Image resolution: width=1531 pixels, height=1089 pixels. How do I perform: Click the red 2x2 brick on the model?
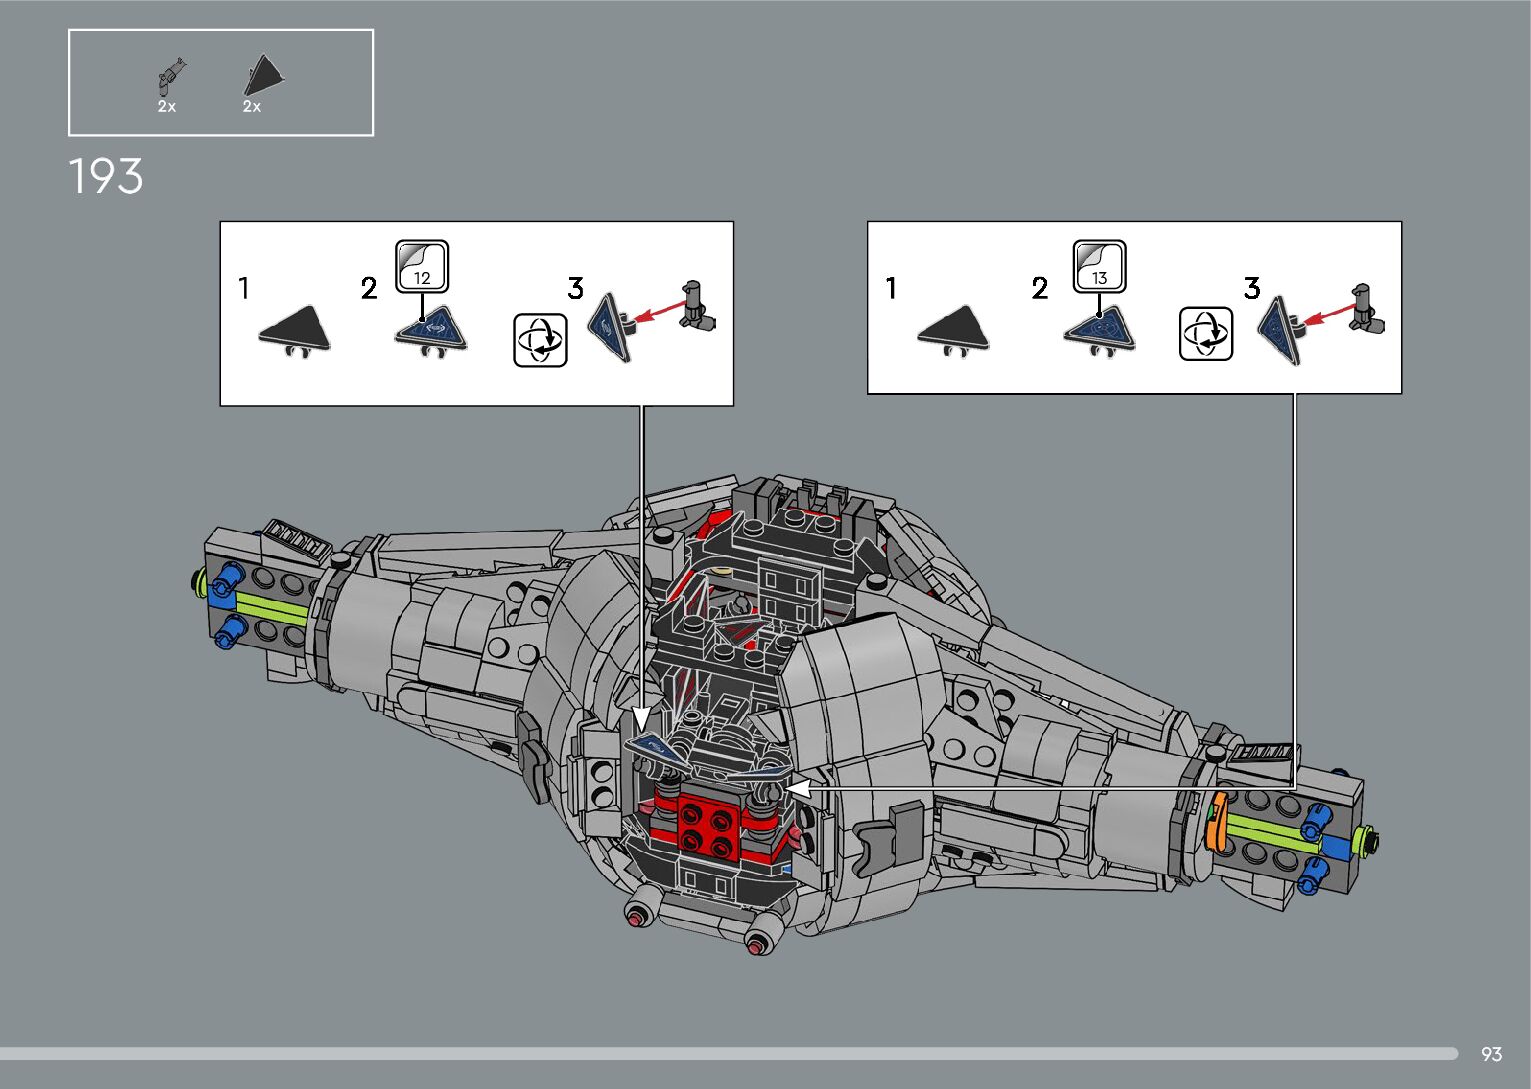coord(709,824)
